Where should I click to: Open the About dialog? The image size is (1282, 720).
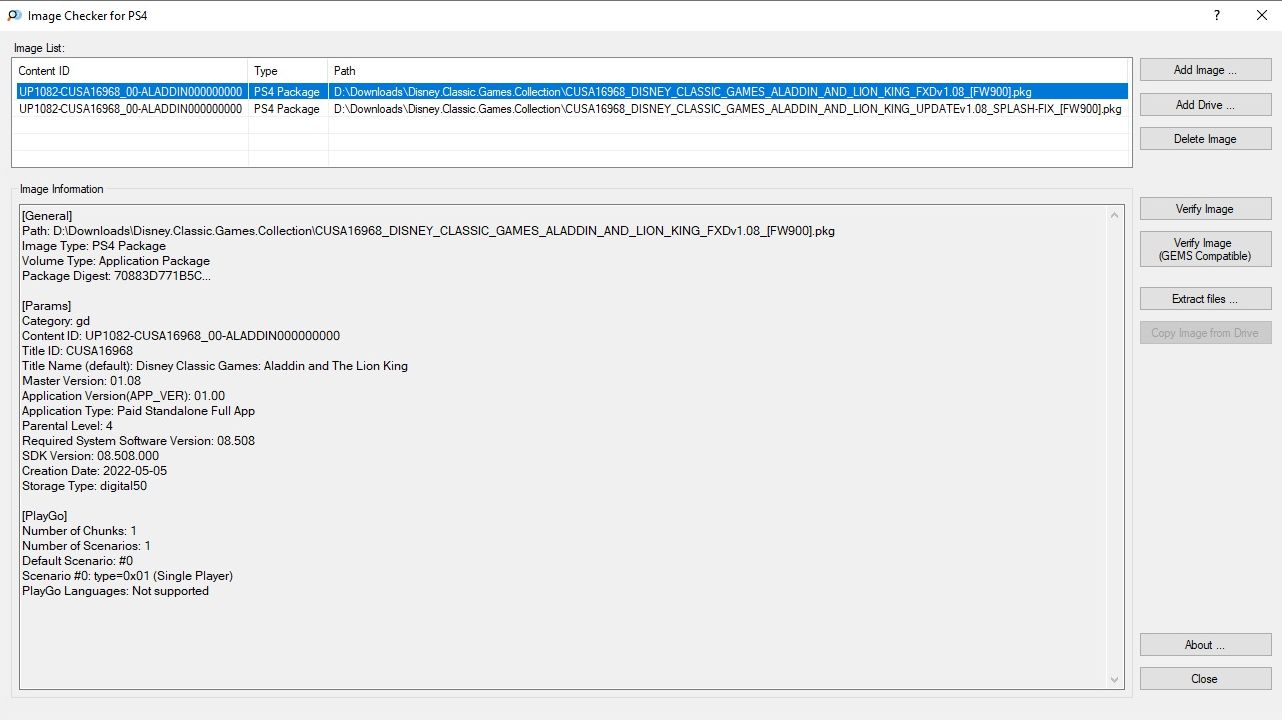pos(1205,645)
